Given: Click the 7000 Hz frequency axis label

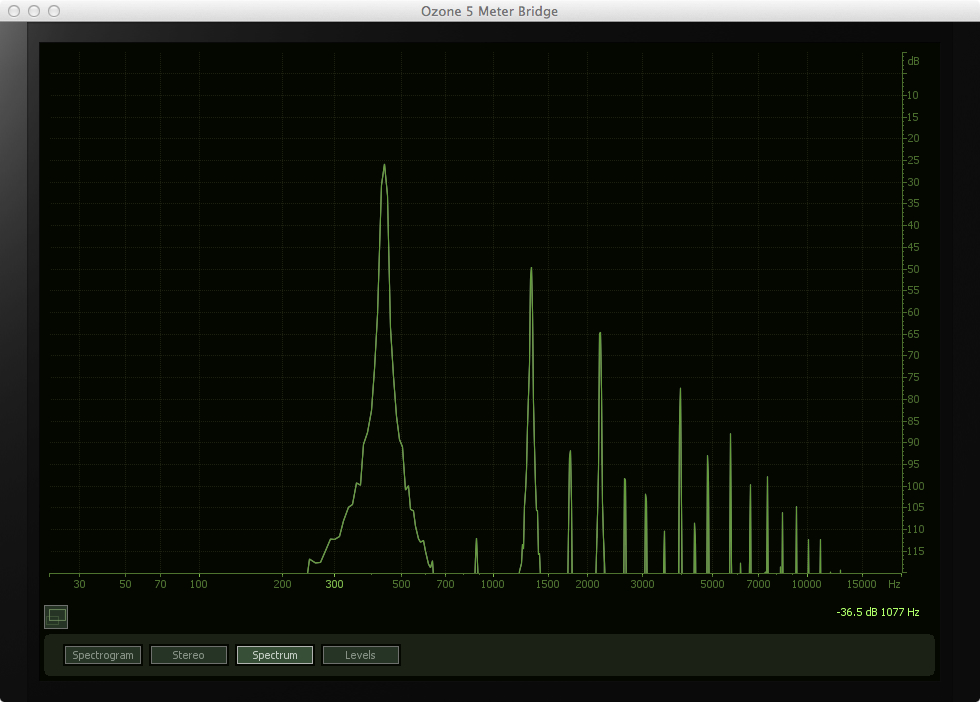Looking at the screenshot, I should point(759,584).
